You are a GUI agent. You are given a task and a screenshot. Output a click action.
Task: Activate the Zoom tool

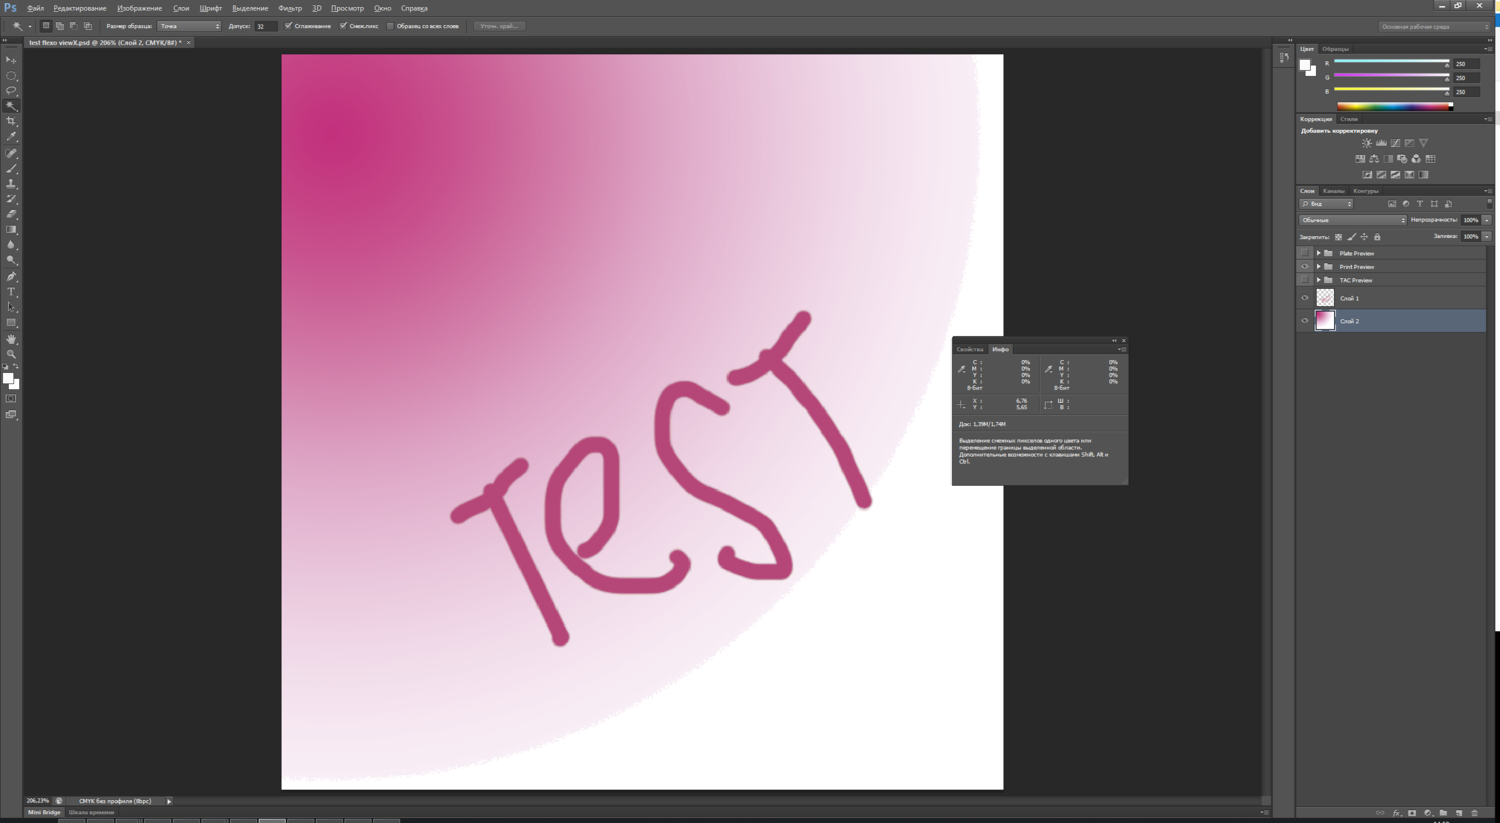(x=11, y=353)
